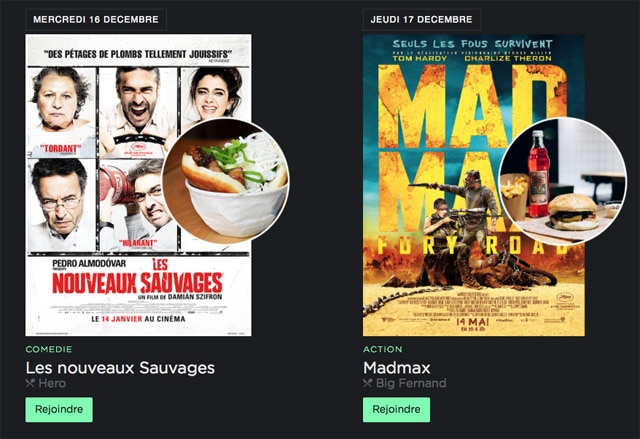Click the Big Fernand restaurant name
Image resolution: width=640 pixels, height=439 pixels.
[x=411, y=383]
